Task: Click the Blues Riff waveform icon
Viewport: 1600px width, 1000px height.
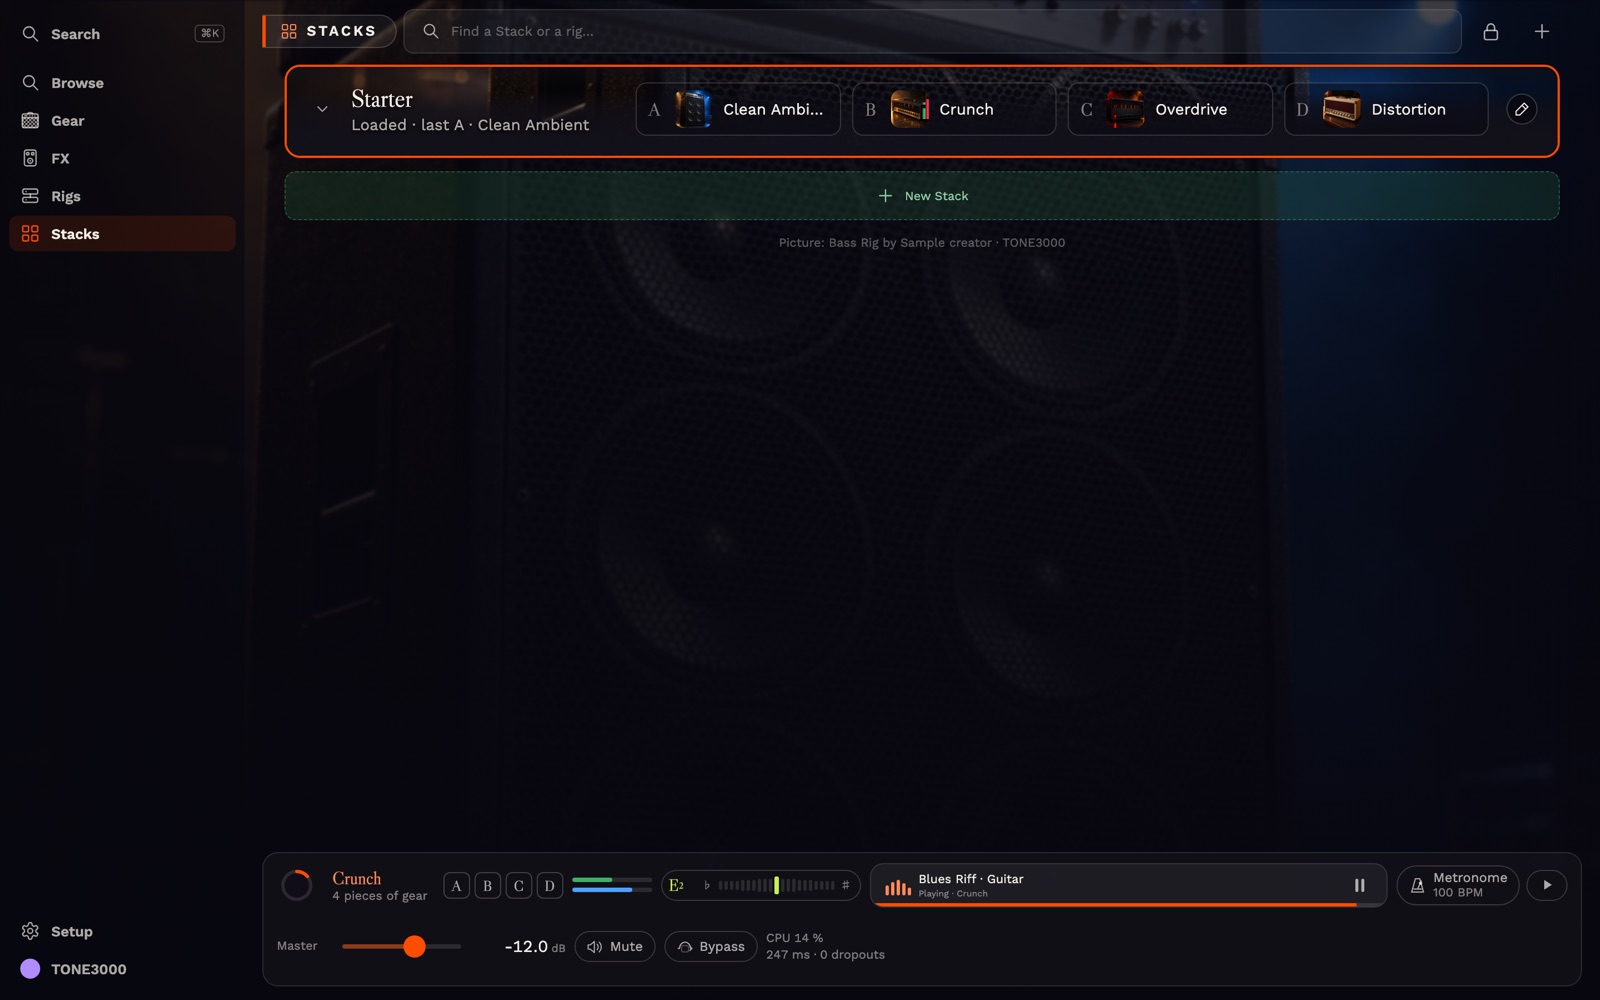Action: (x=897, y=886)
